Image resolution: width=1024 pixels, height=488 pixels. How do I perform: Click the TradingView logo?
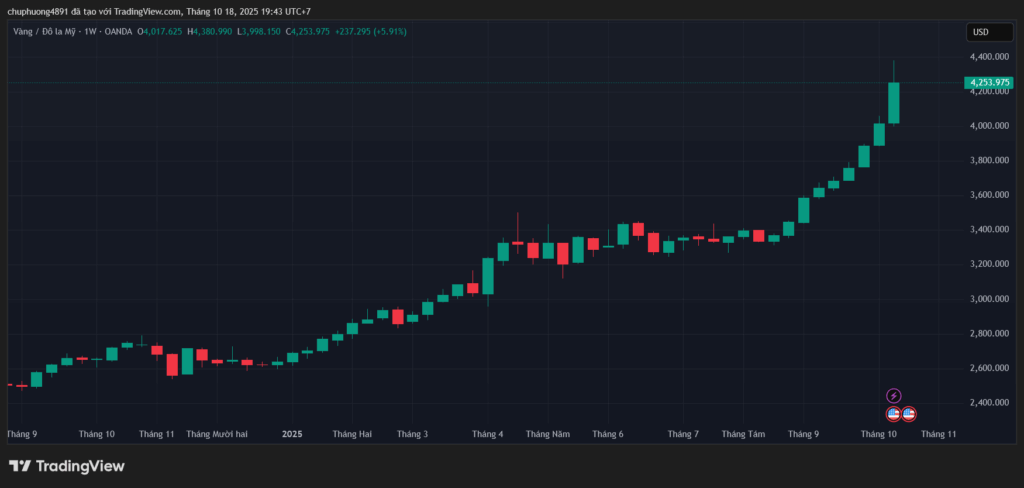tap(67, 466)
